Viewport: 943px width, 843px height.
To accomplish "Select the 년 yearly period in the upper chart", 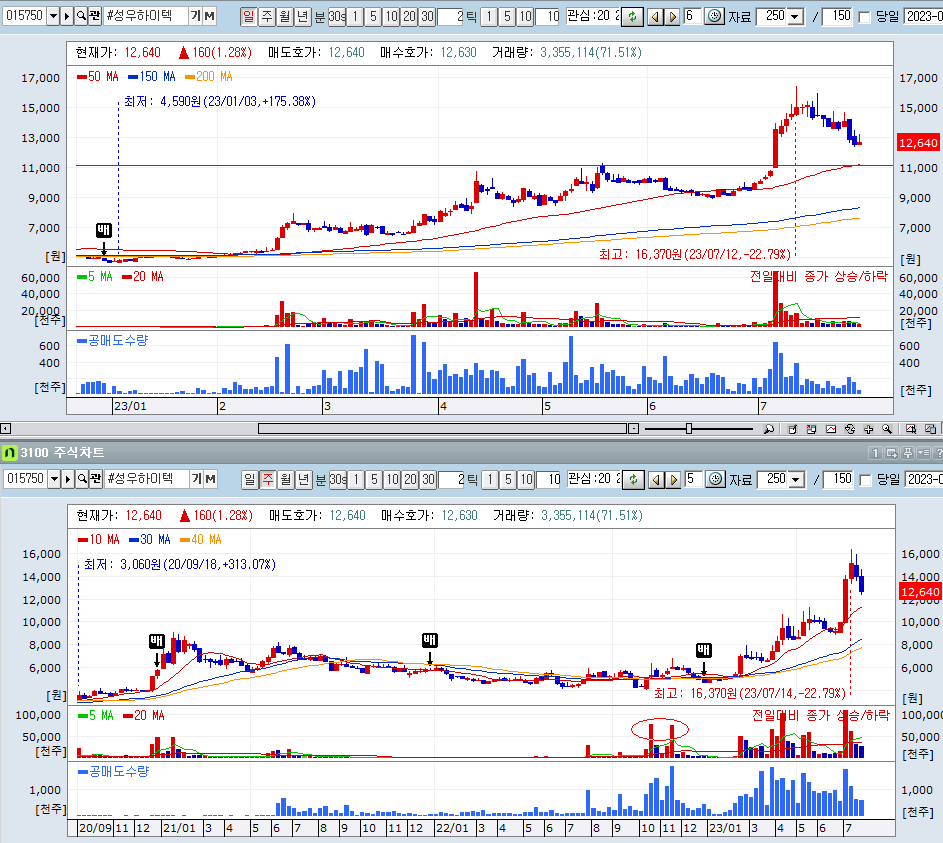I will click(x=303, y=16).
